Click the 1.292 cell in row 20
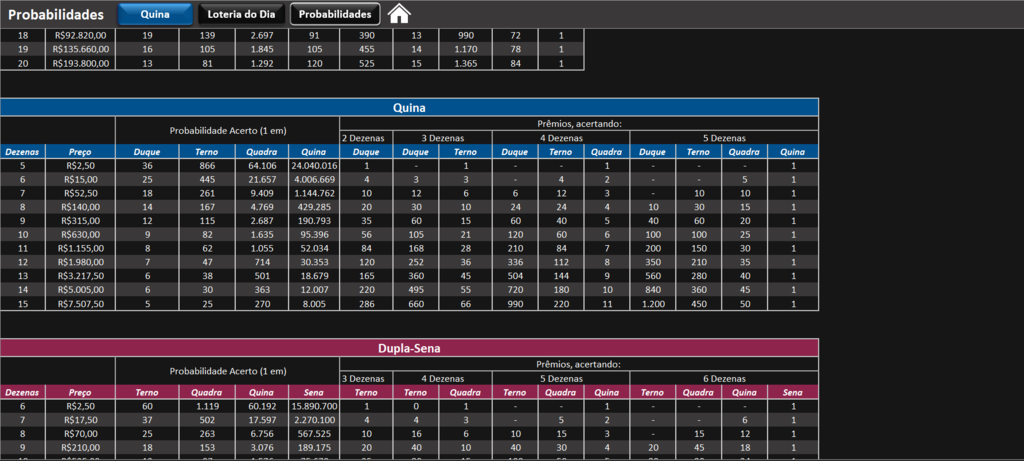Screen dimensions: 1024x461 click(x=262, y=63)
